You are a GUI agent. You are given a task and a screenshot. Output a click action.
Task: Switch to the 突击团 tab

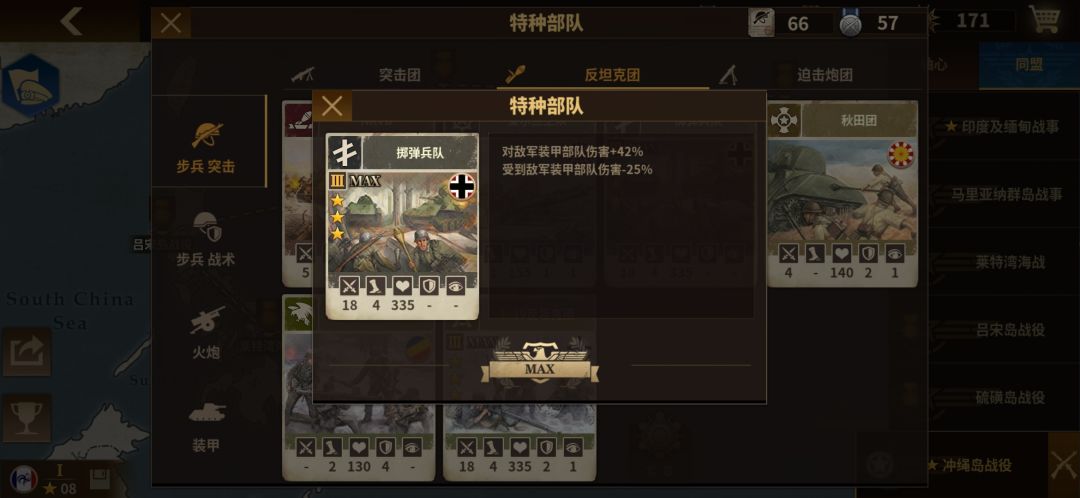pos(399,75)
